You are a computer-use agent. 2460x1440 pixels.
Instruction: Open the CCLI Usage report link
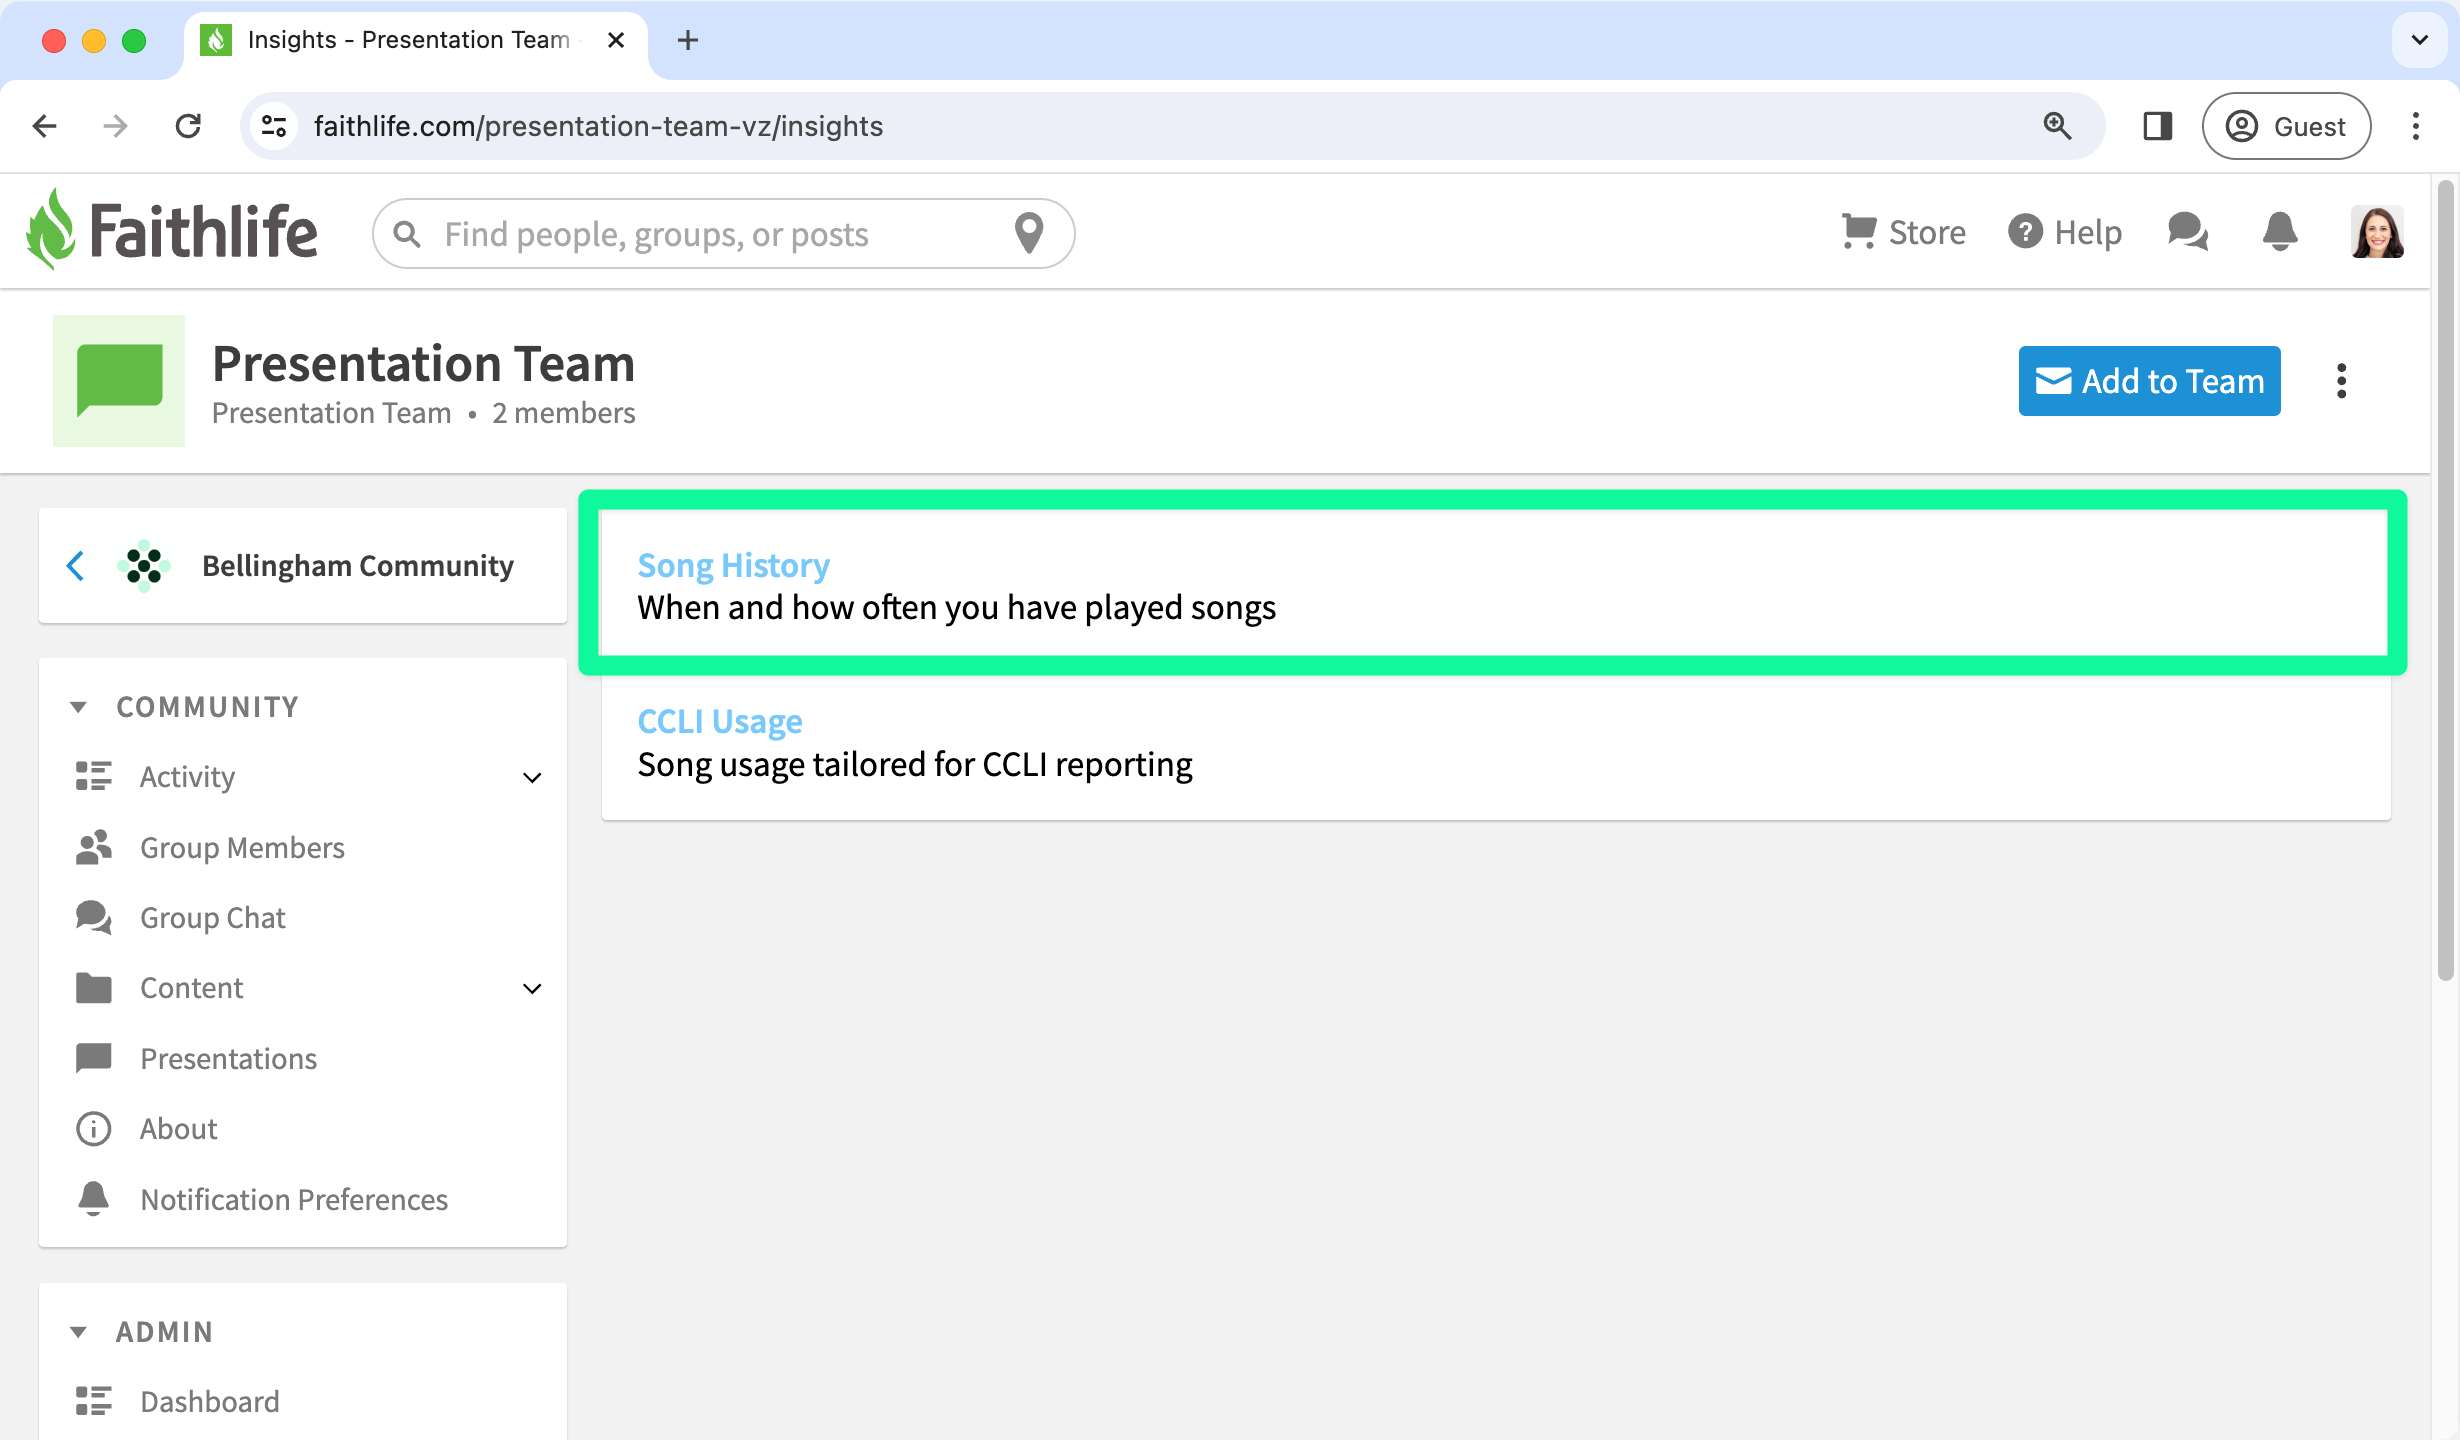click(x=719, y=721)
